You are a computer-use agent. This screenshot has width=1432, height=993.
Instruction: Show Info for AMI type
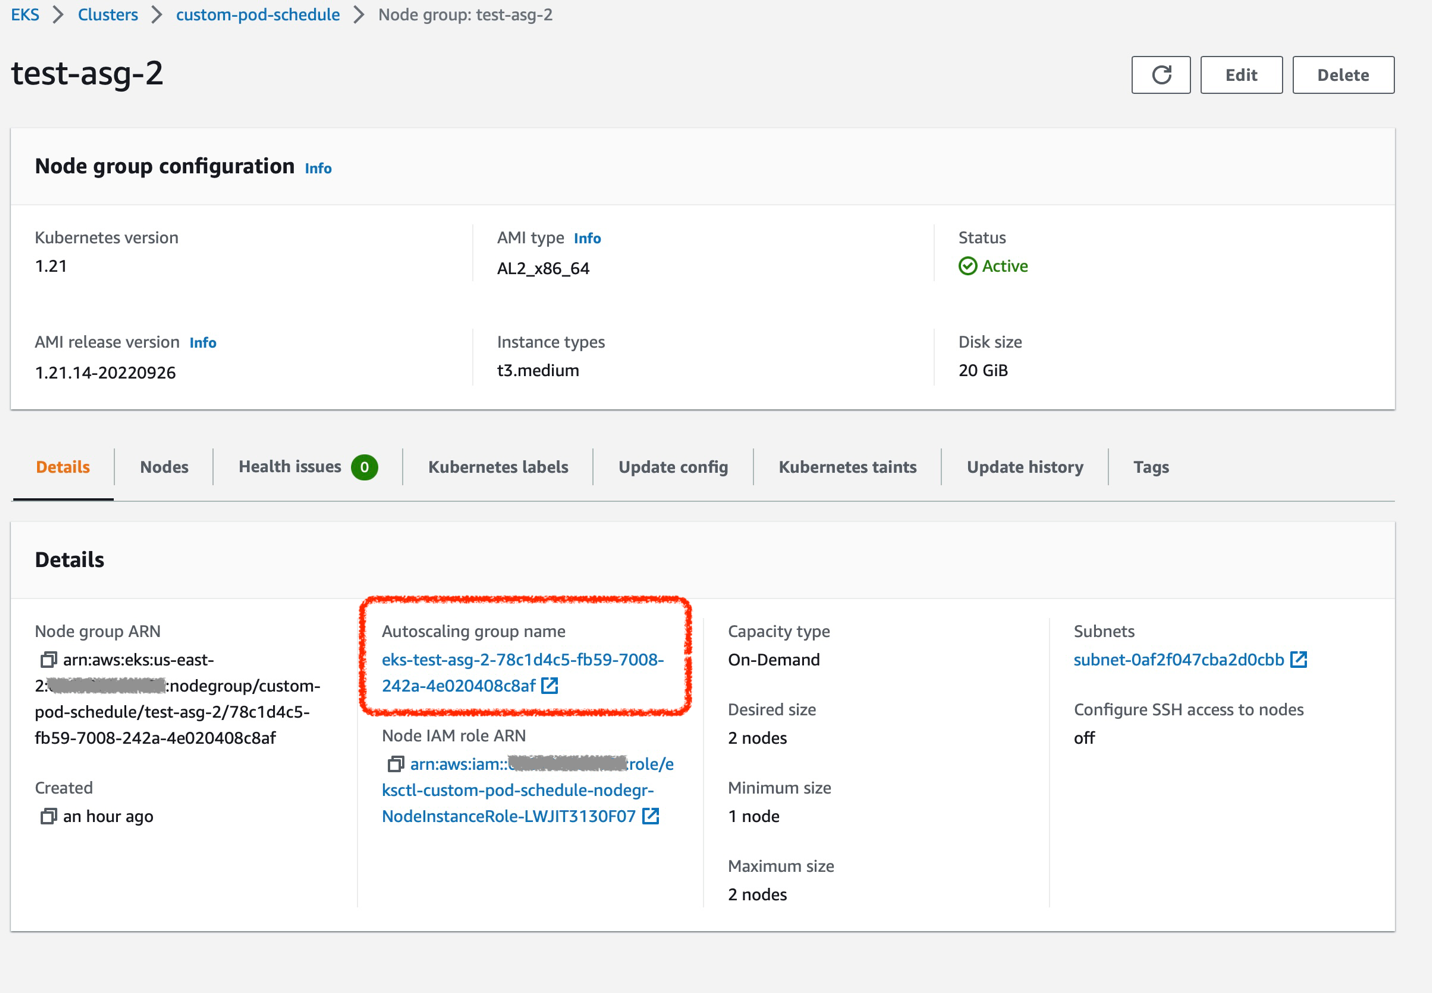coord(587,238)
